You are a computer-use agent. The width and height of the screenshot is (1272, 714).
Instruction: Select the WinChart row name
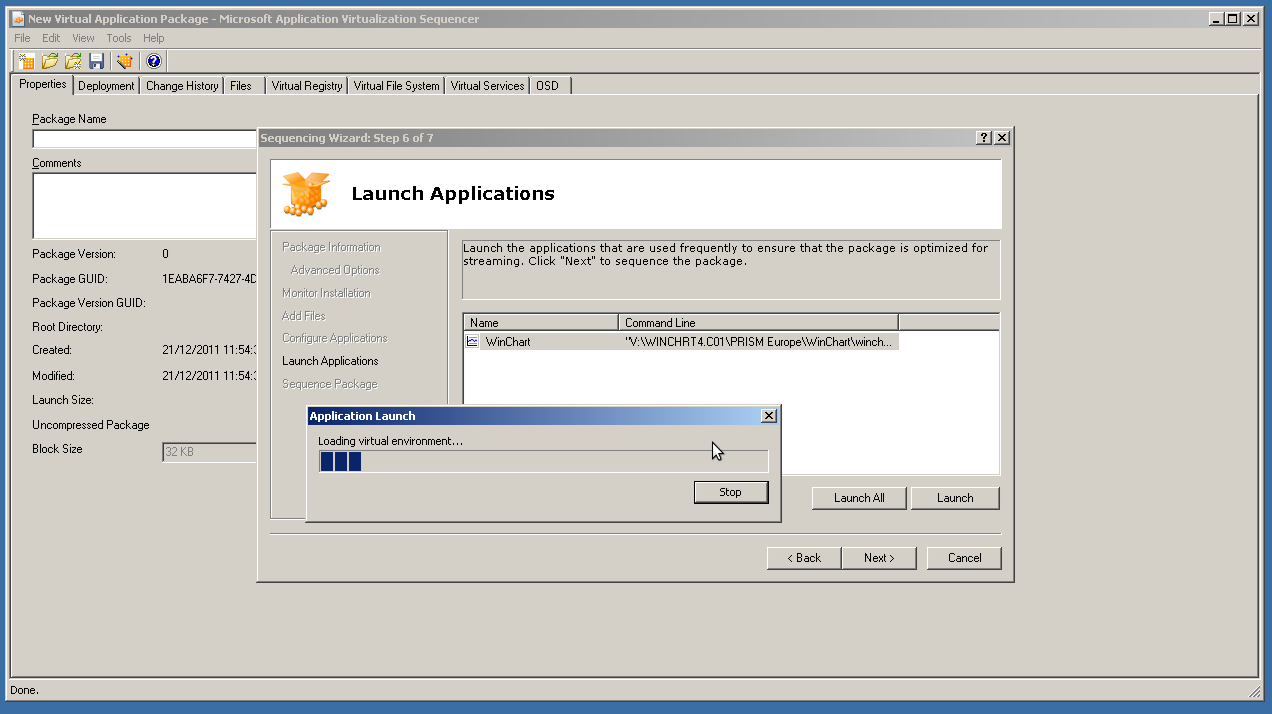(508, 342)
